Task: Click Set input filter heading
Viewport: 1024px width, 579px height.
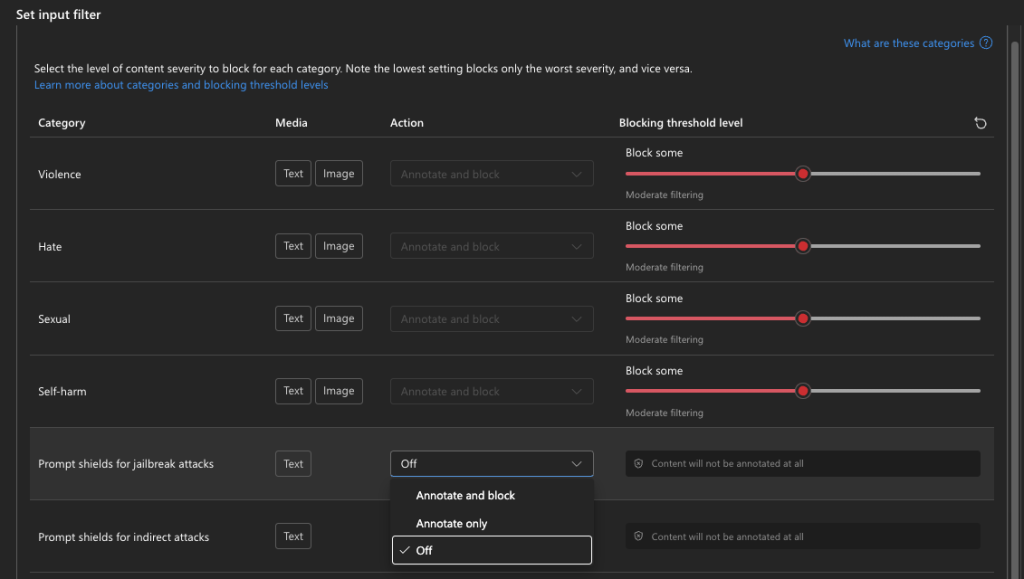Action: pos(58,14)
